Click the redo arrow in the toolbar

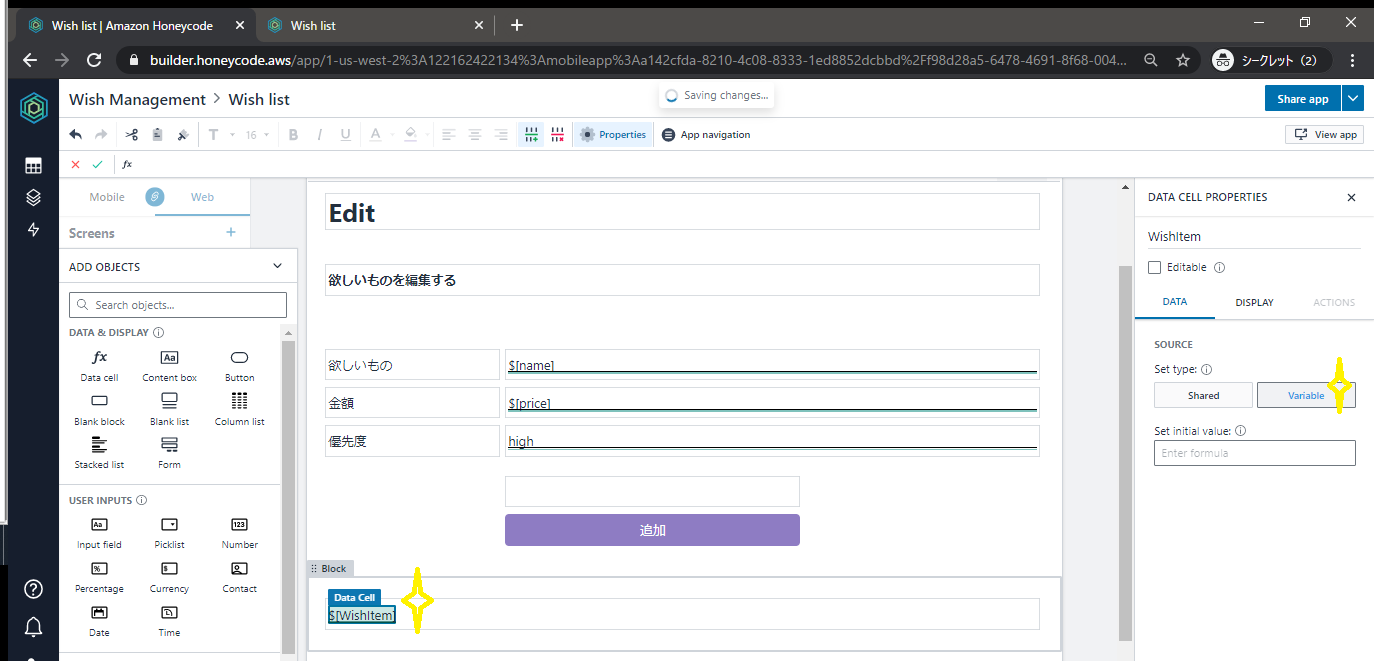pyautogui.click(x=101, y=134)
